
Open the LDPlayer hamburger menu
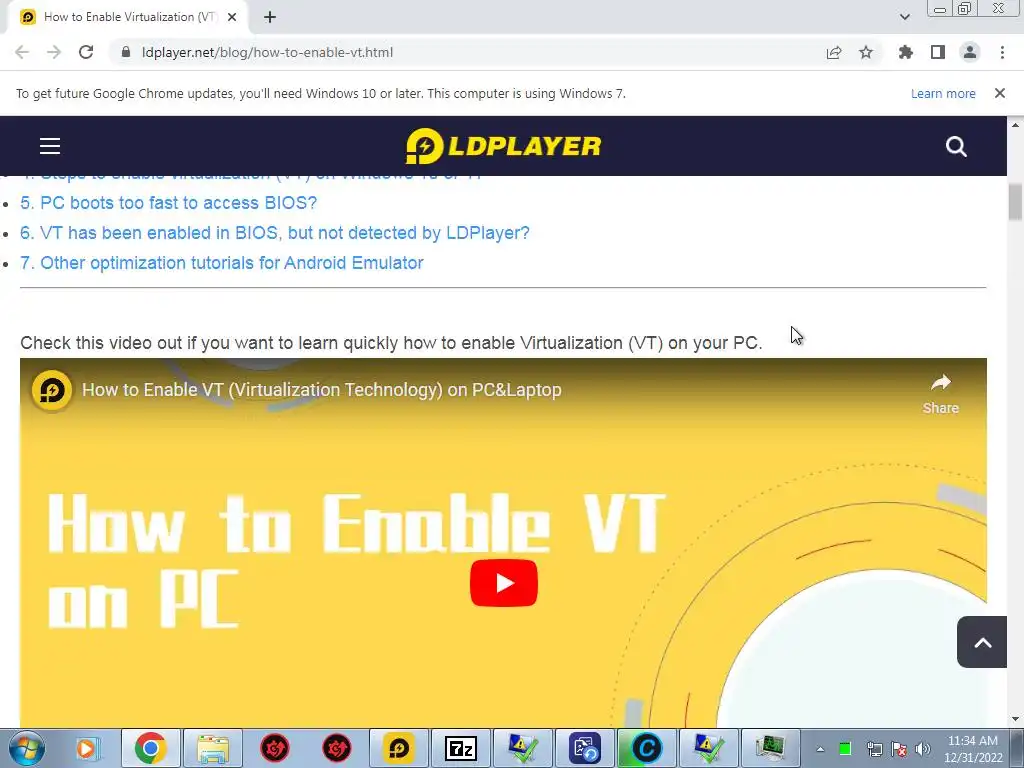pos(50,146)
